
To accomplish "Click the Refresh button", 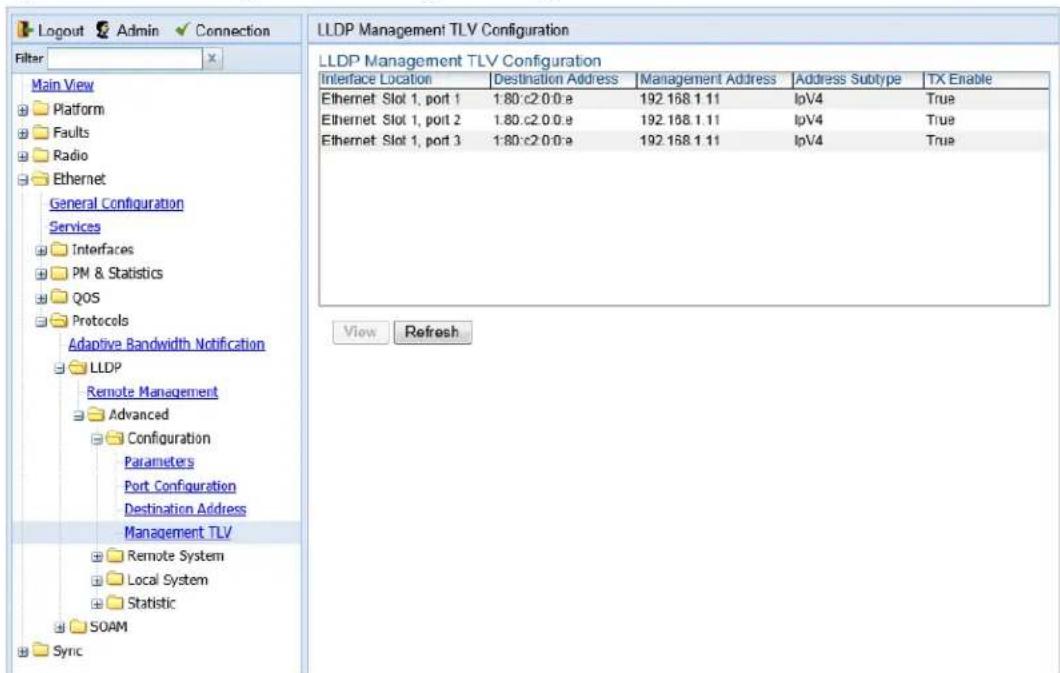I will (x=433, y=332).
